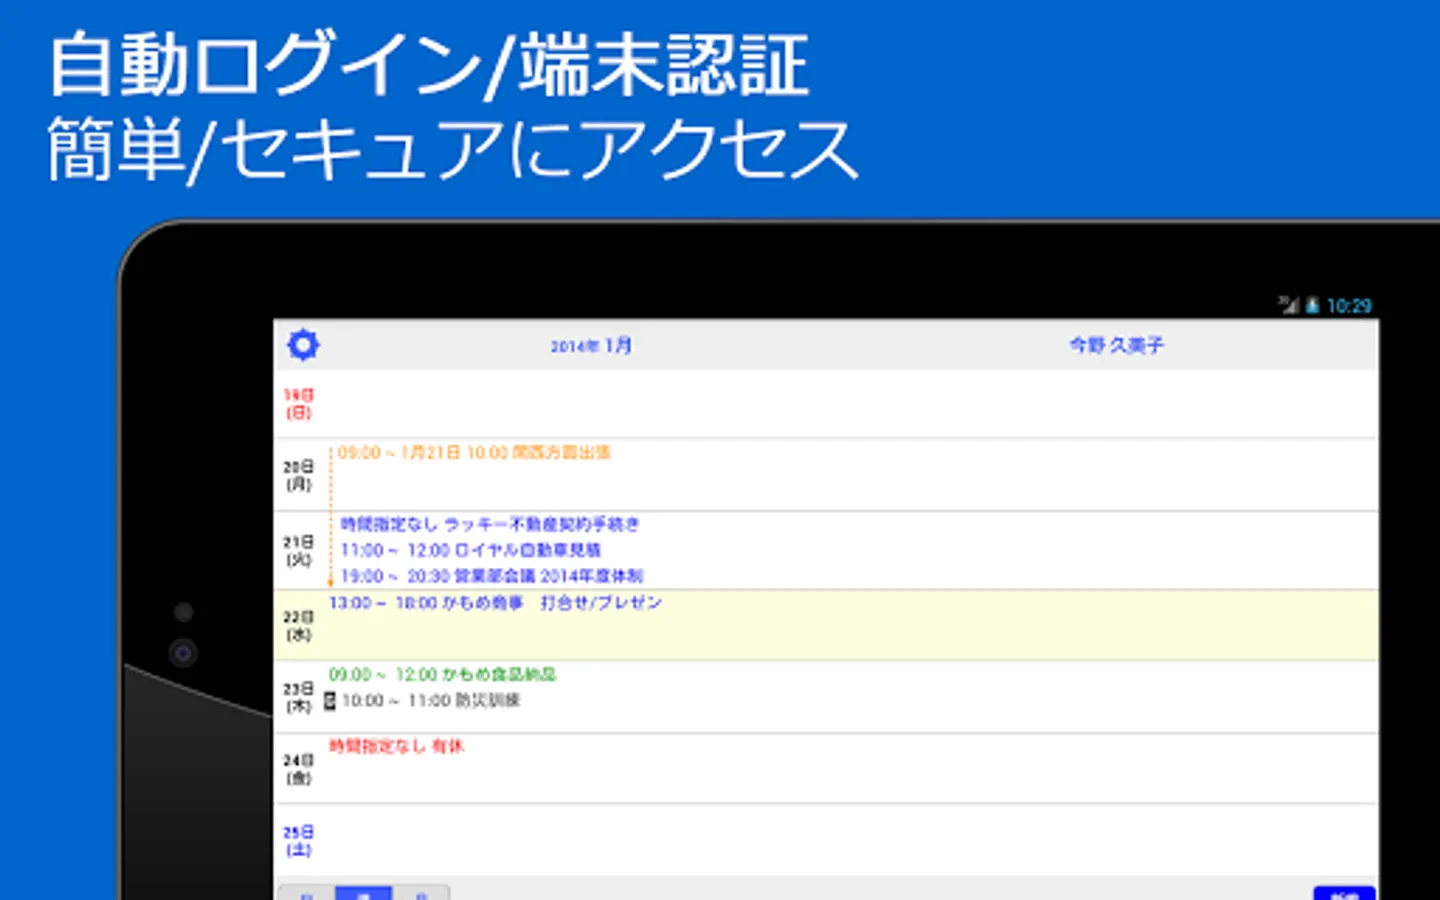The image size is (1440, 900).
Task: Select the 22日 (水) date label
Action: [x=298, y=626]
